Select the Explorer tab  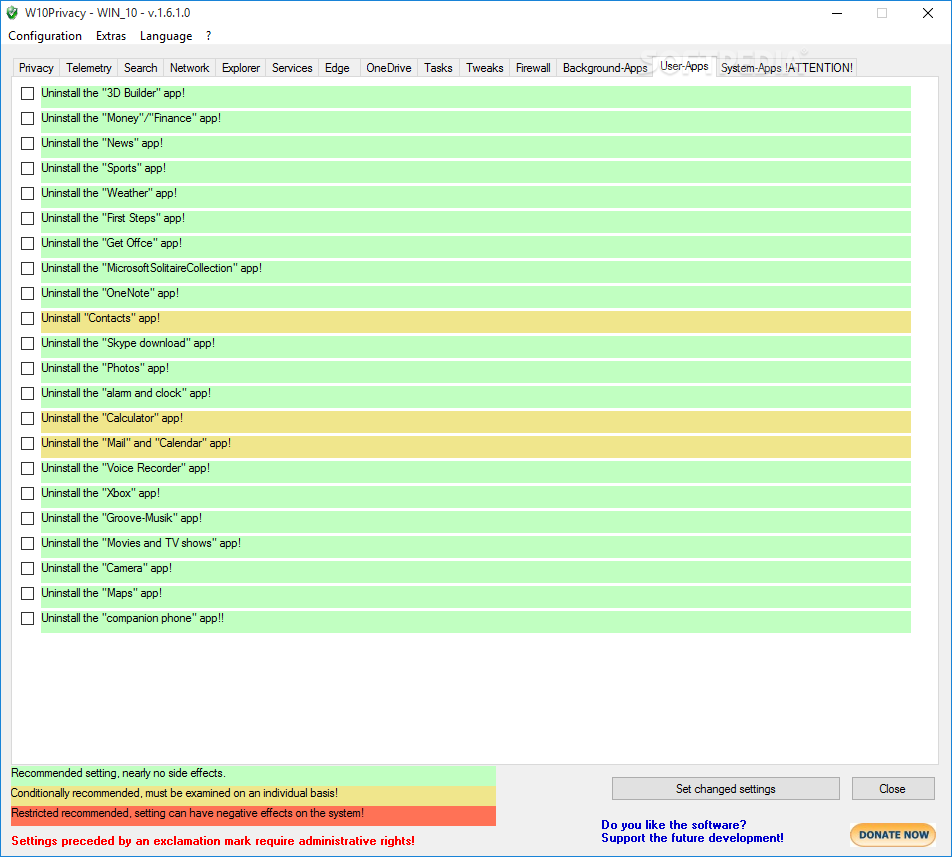tap(241, 68)
